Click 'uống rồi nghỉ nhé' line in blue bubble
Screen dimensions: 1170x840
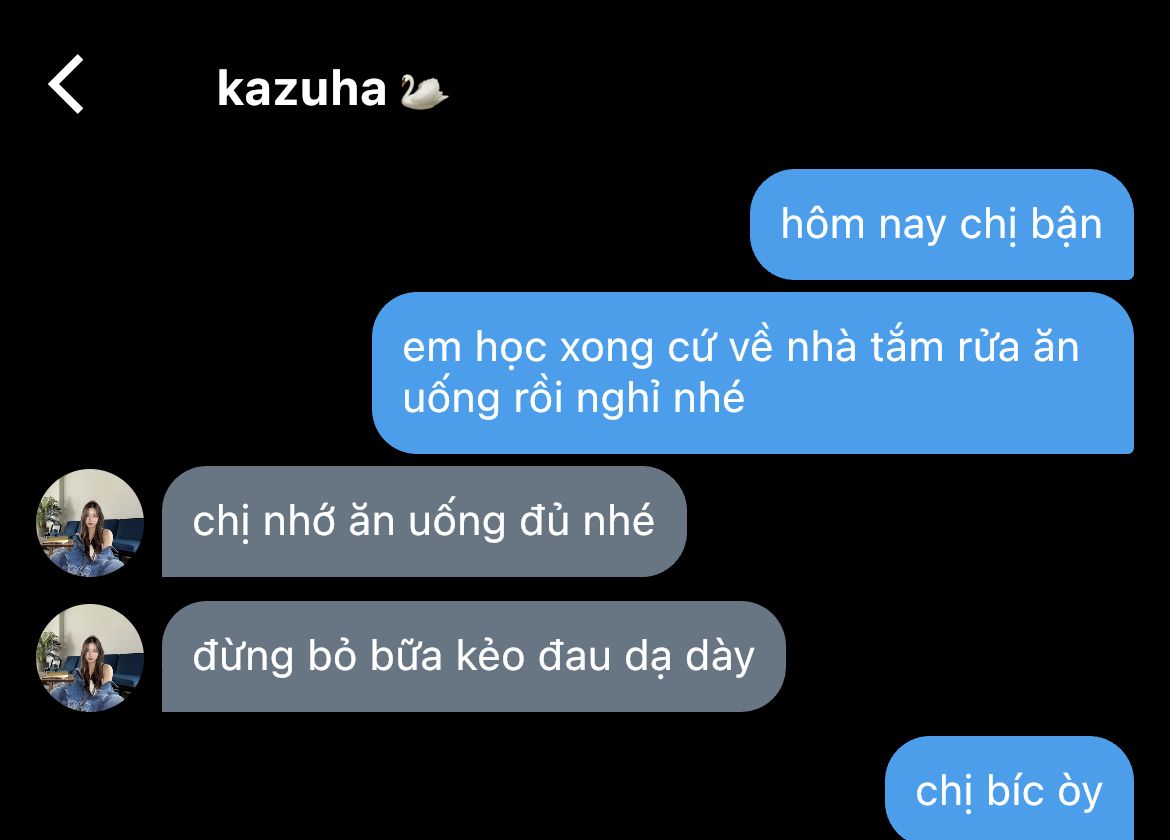573,398
